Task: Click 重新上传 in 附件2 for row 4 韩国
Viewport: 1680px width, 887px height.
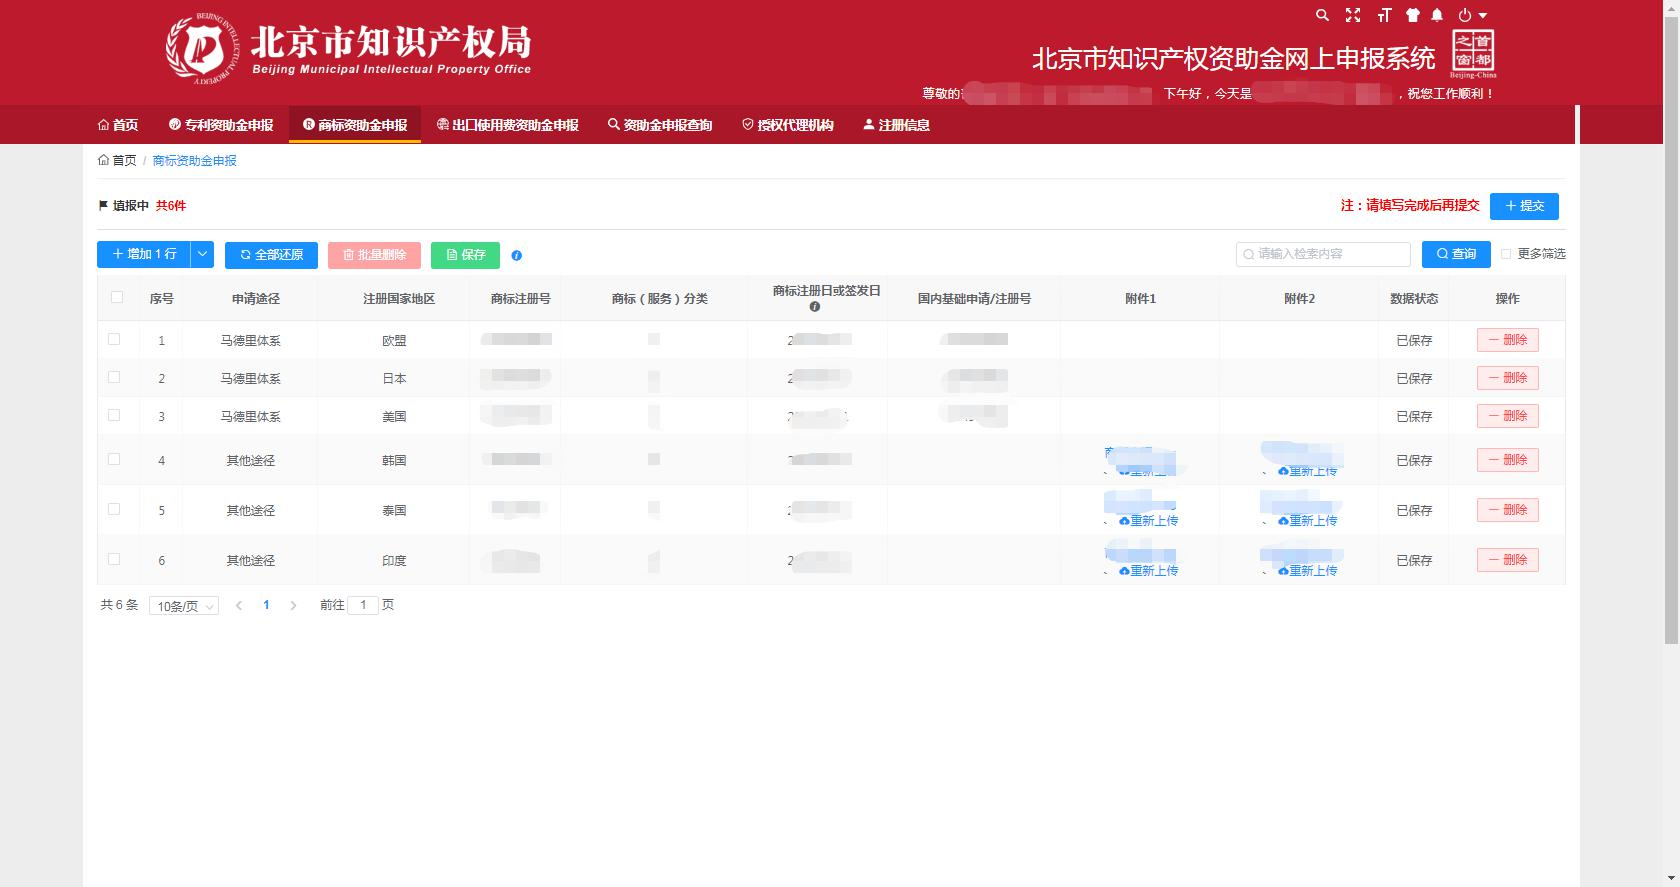Action: point(1308,471)
